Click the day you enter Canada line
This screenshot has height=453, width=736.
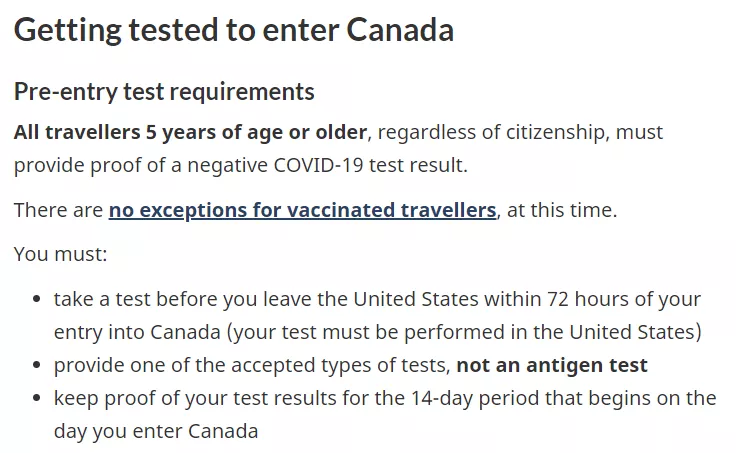(156, 431)
